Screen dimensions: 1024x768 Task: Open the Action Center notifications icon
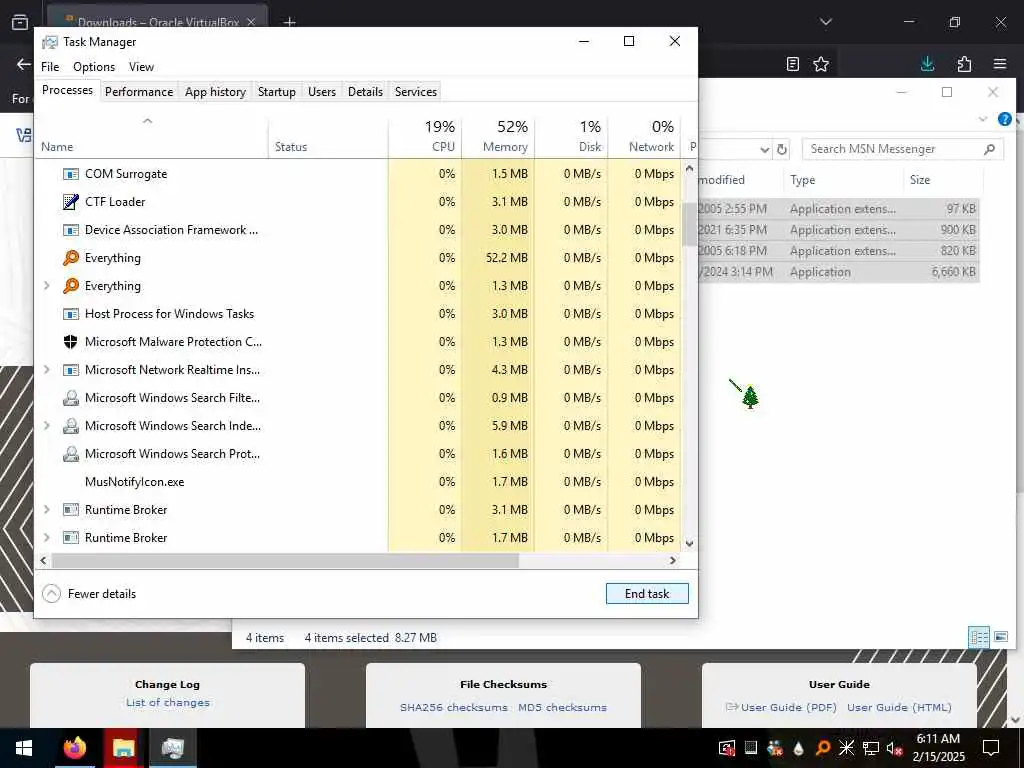point(991,748)
